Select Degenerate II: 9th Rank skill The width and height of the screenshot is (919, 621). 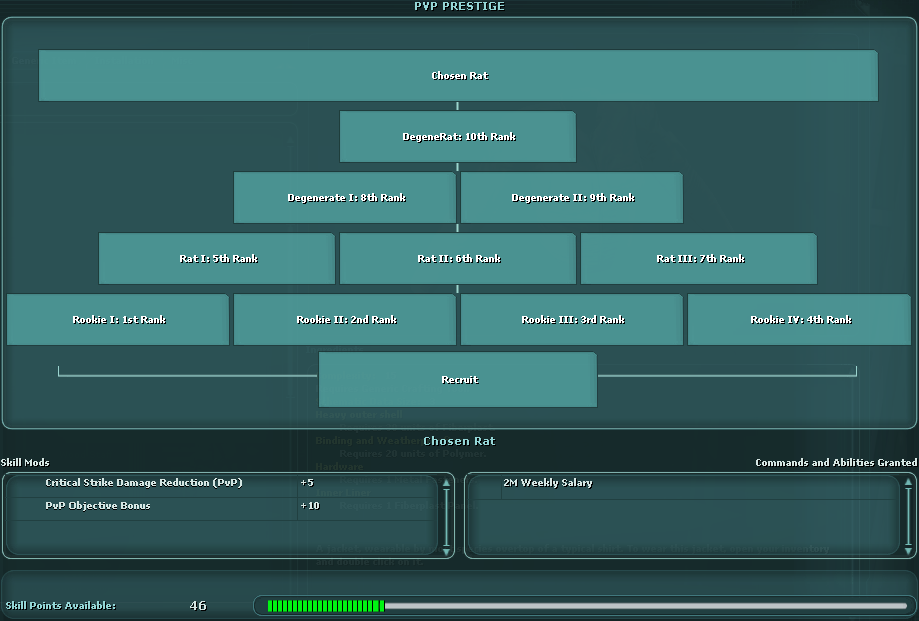tap(572, 198)
